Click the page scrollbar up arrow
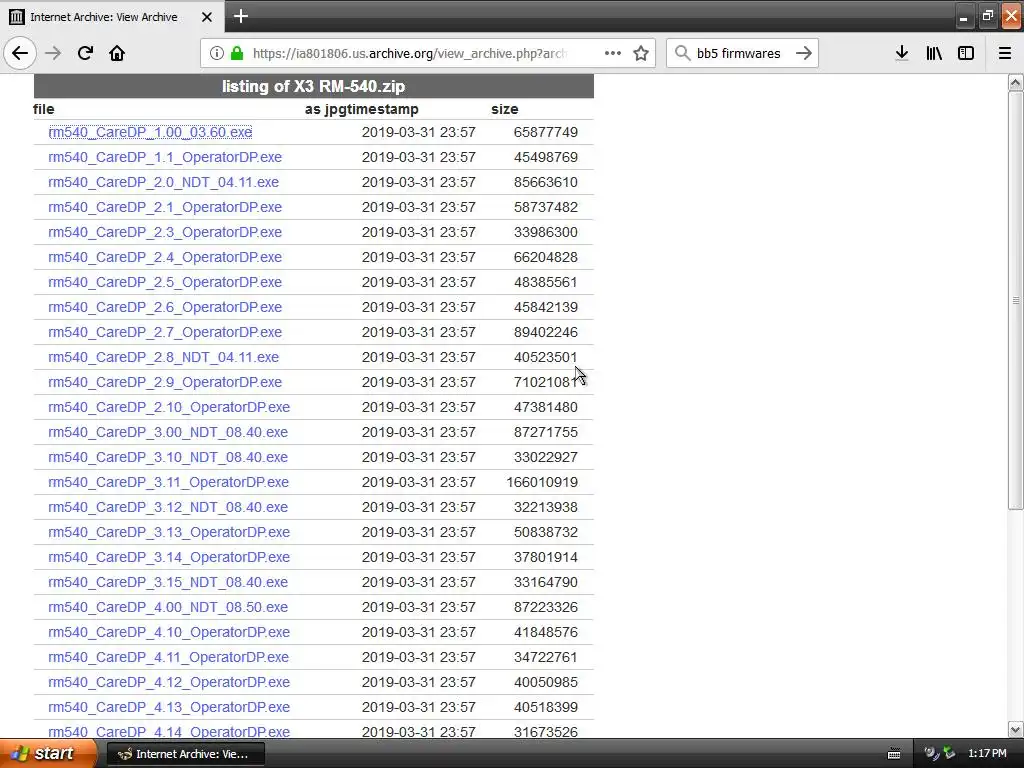 pyautogui.click(x=1016, y=82)
